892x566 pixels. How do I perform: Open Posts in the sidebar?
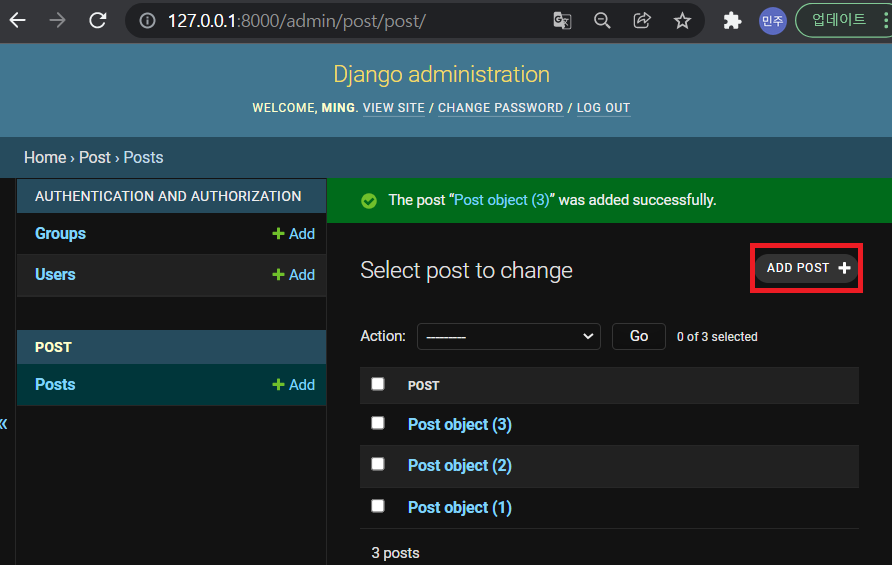click(x=55, y=385)
